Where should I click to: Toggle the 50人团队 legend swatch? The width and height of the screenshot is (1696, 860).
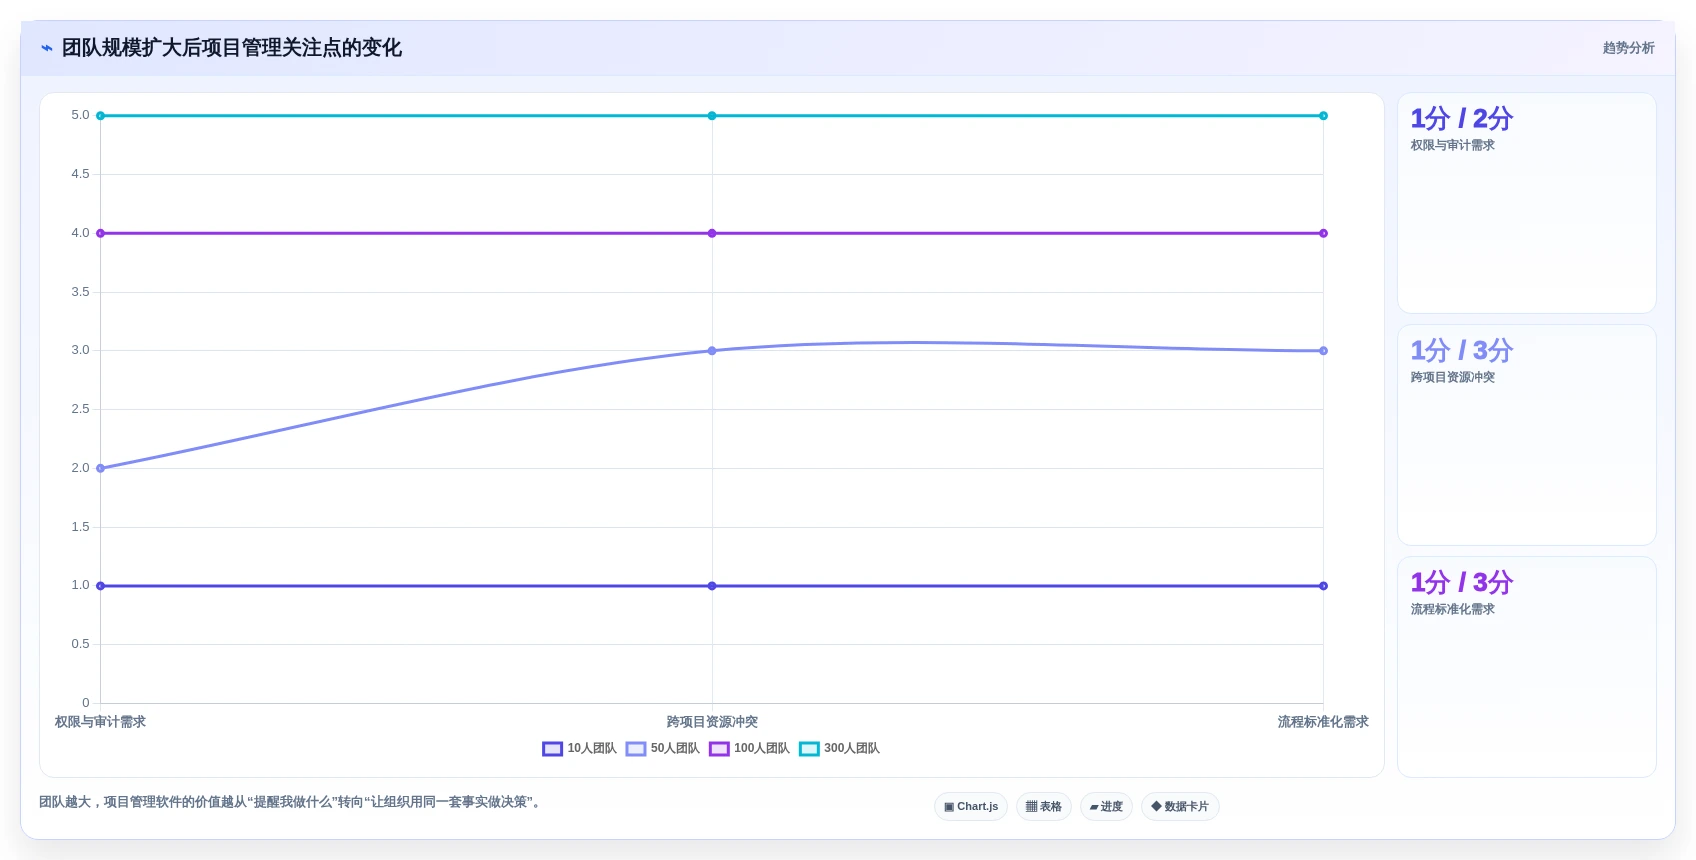(636, 749)
